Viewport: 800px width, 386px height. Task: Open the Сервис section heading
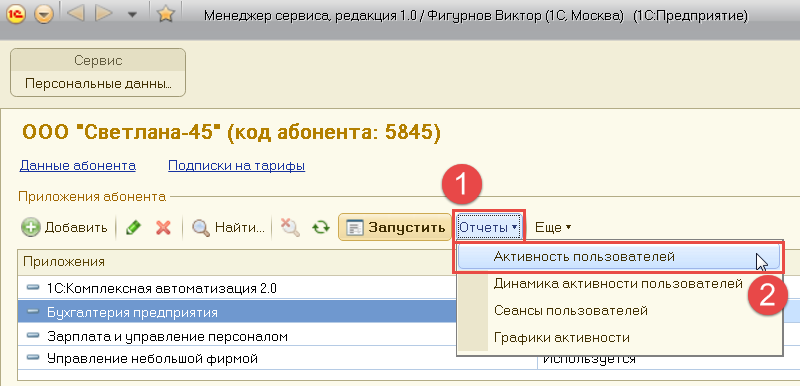pos(98,61)
